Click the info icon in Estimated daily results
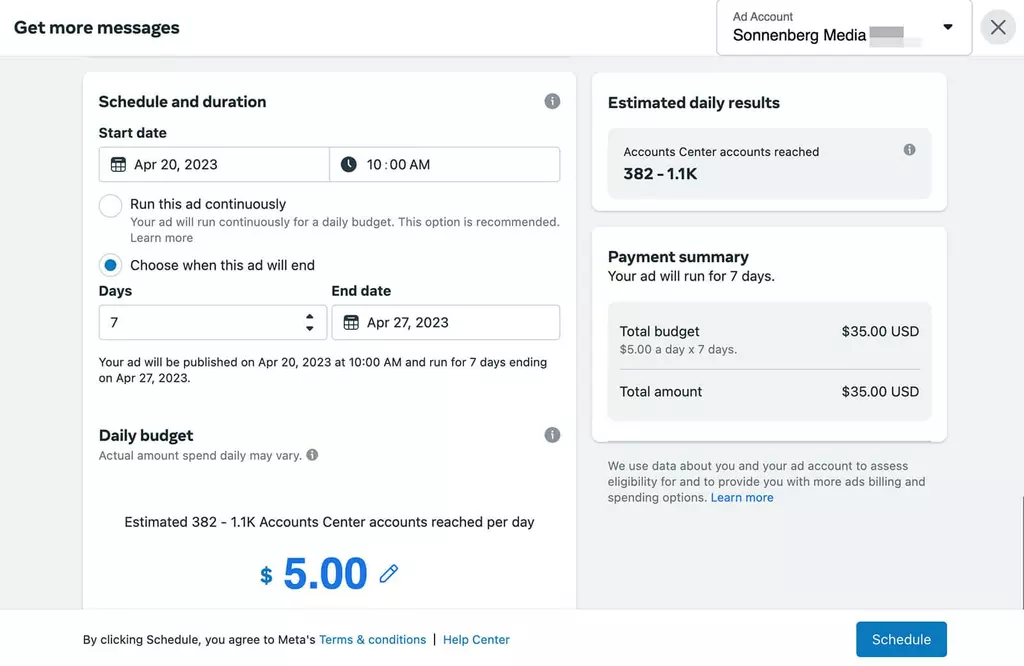 click(909, 150)
